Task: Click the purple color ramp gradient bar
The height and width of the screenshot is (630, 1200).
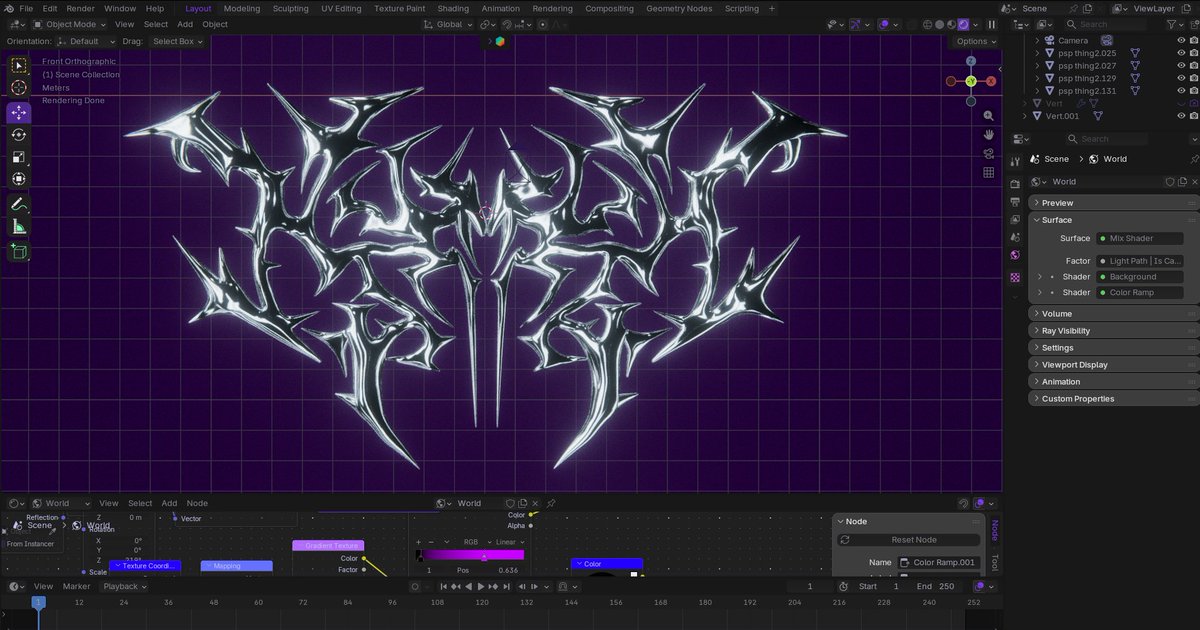Action: 470,555
